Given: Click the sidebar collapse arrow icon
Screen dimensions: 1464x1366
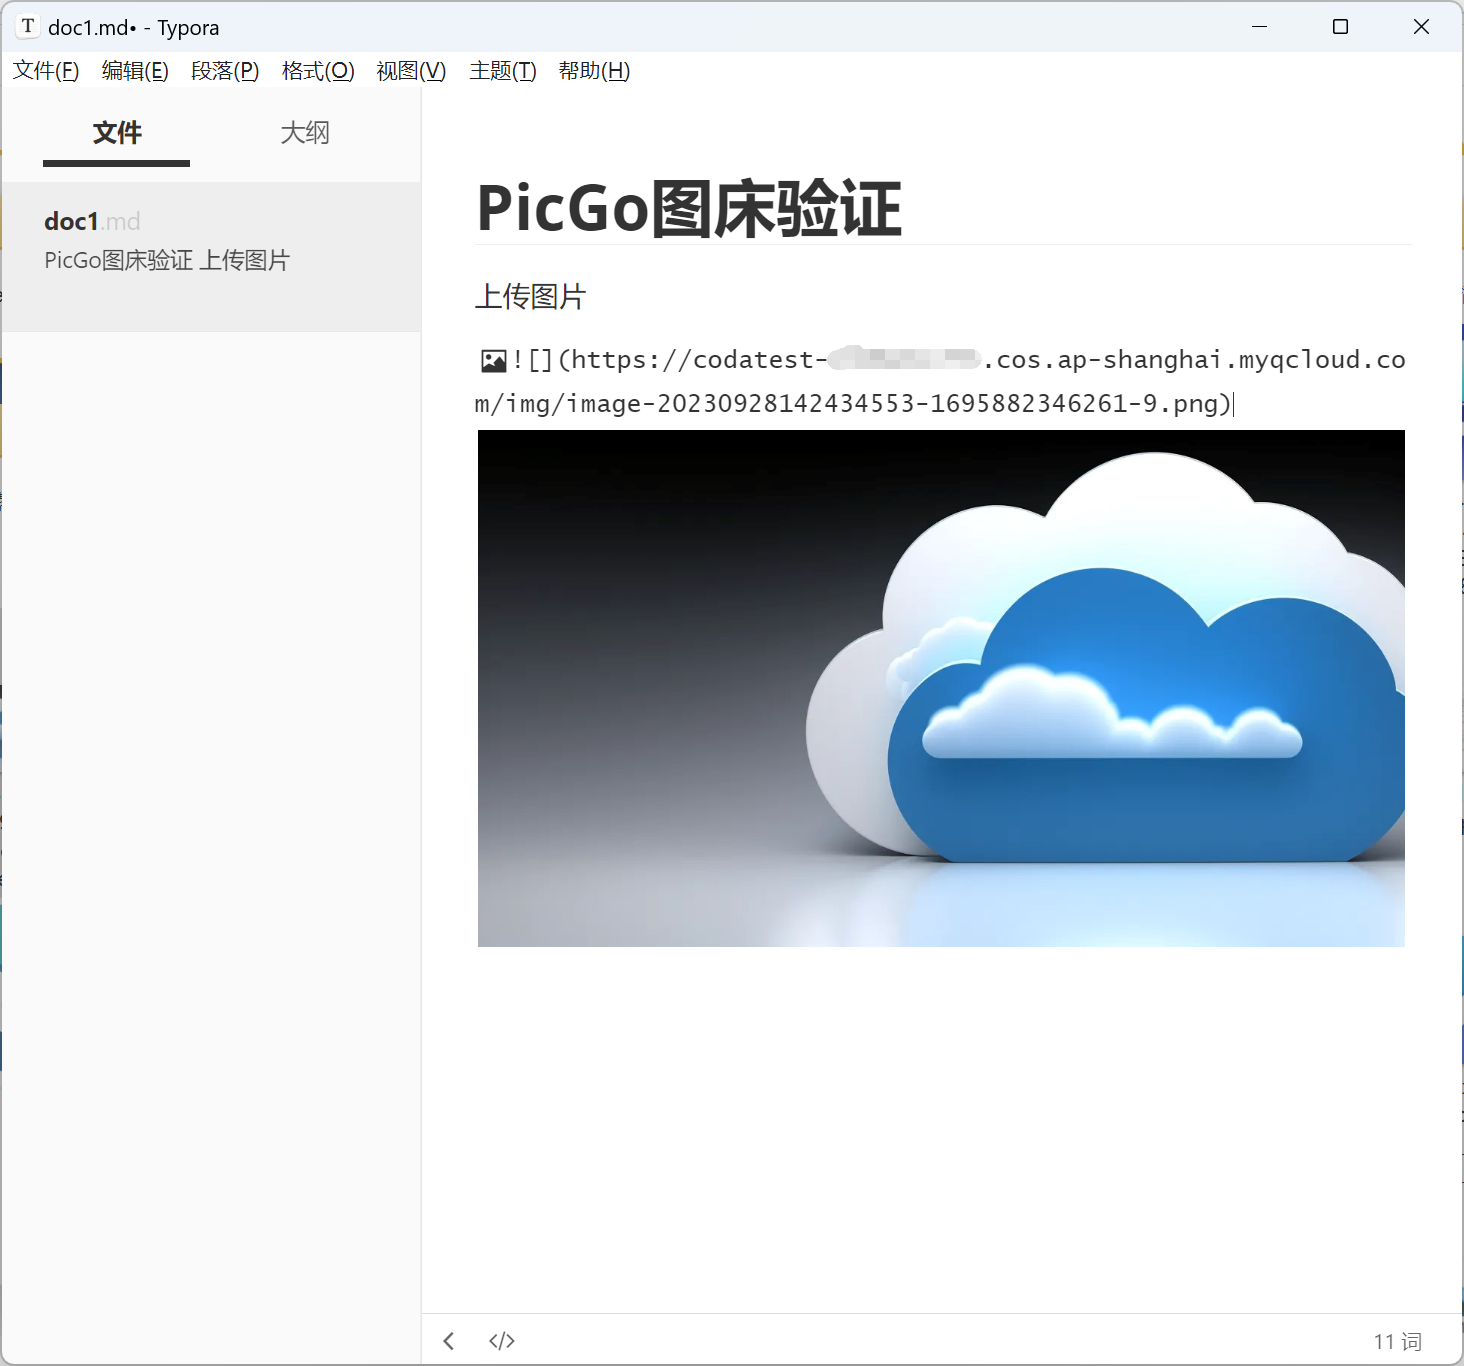Looking at the screenshot, I should point(449,1341).
